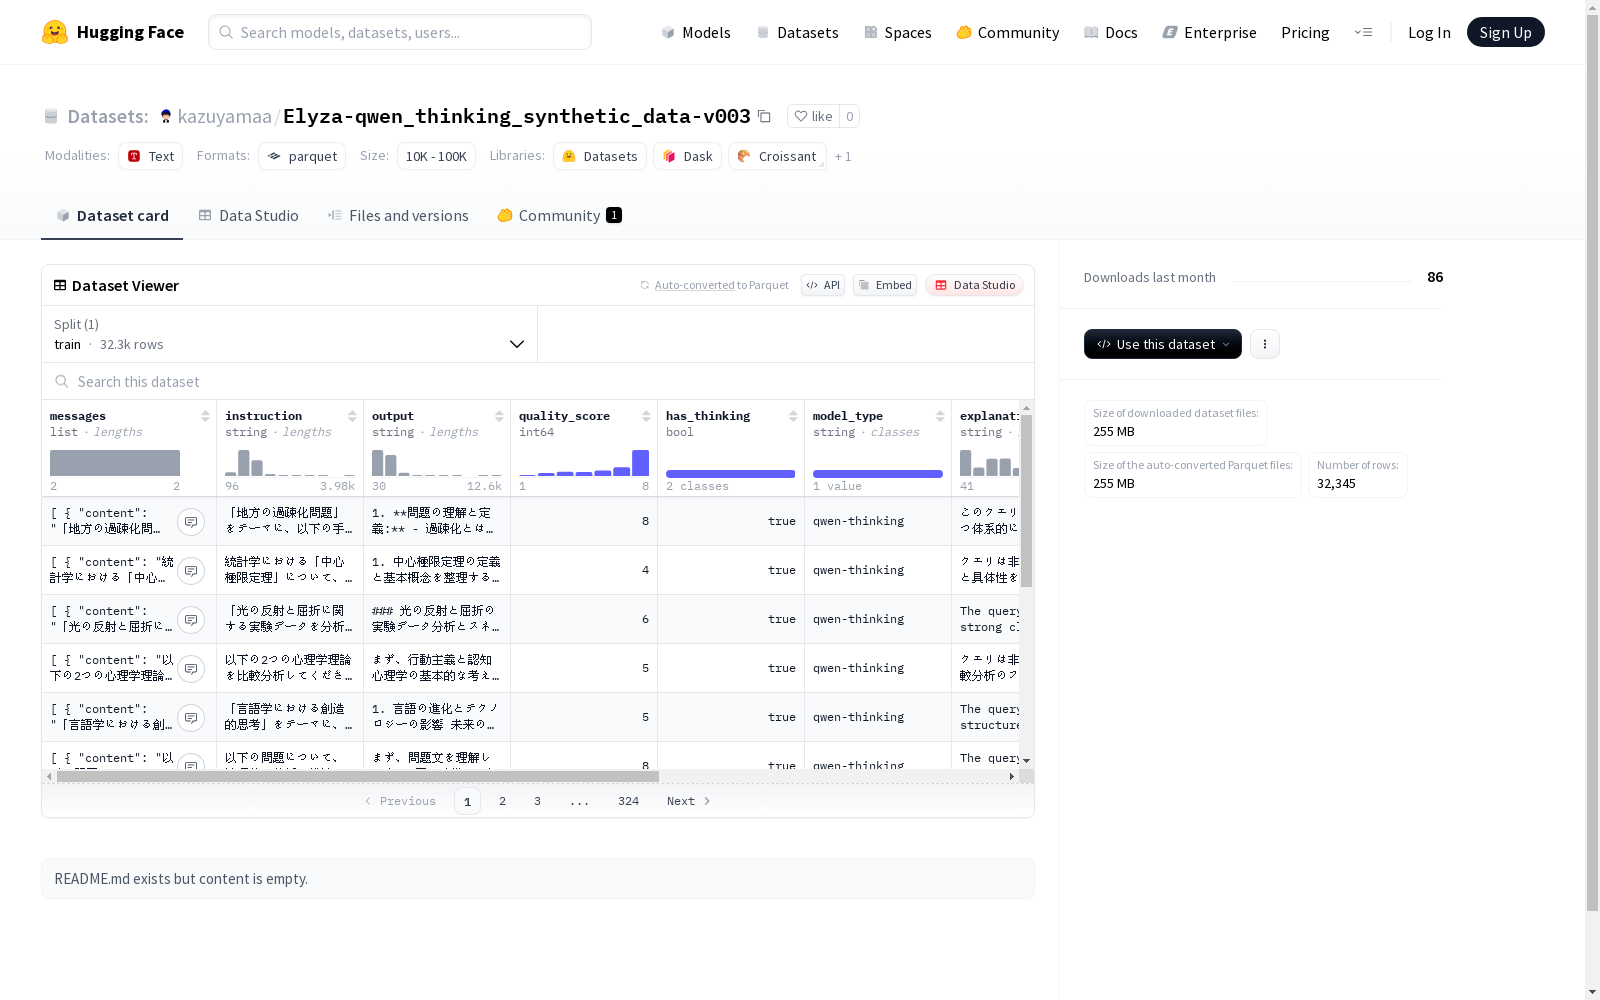1600x1000 pixels.
Task: Open the kebab menu next to Use this dataset
Action: [1265, 344]
